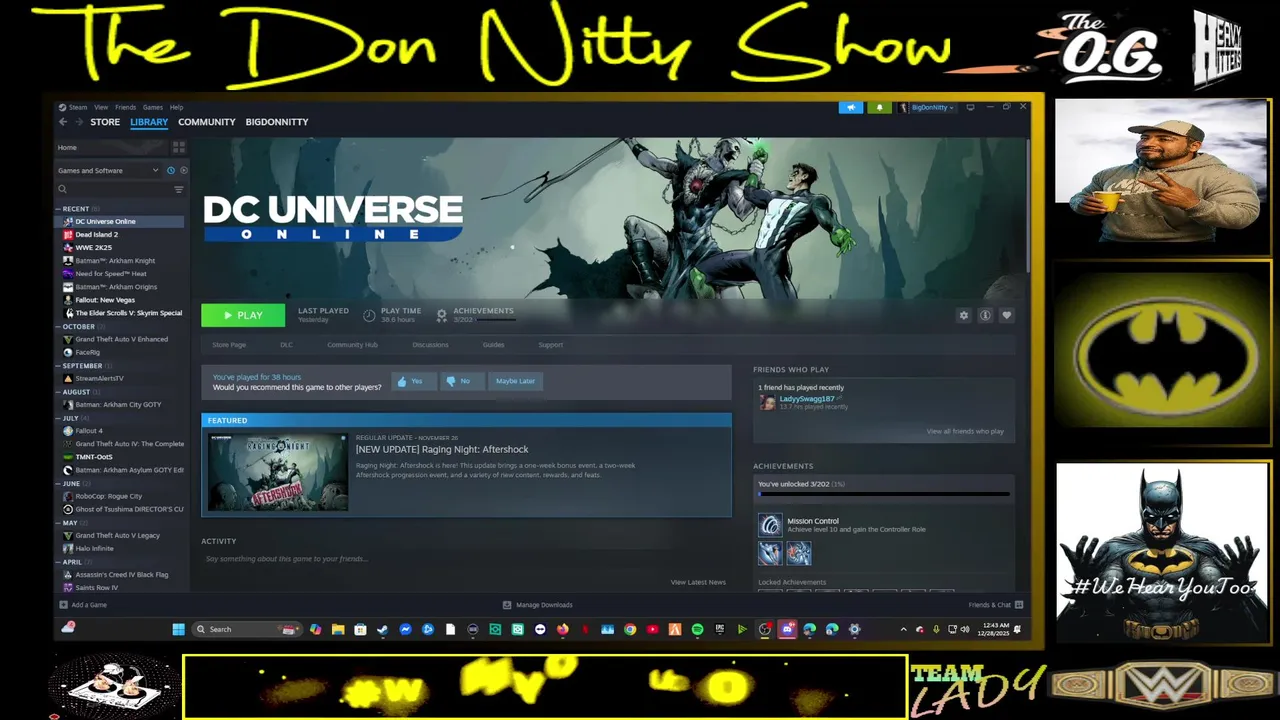Select Dead Island 2 in library

(96, 234)
